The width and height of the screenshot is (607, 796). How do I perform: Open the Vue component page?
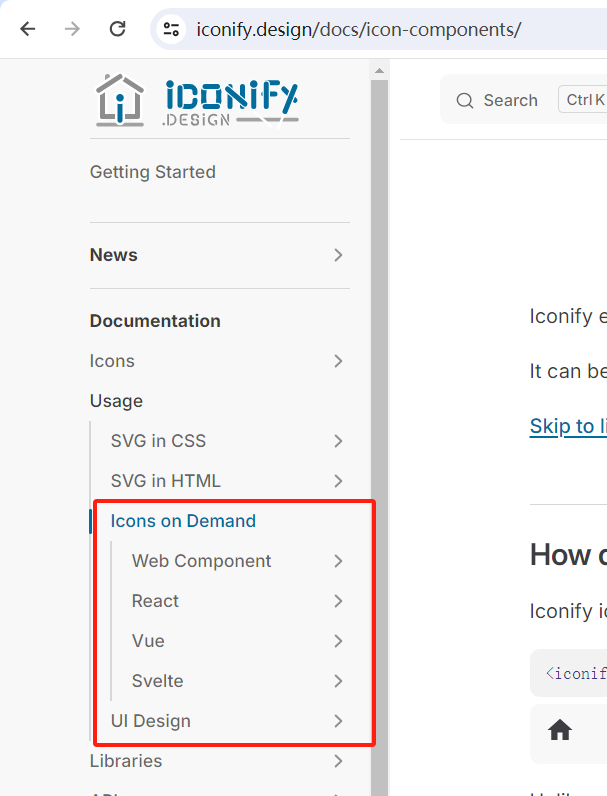tap(148, 641)
